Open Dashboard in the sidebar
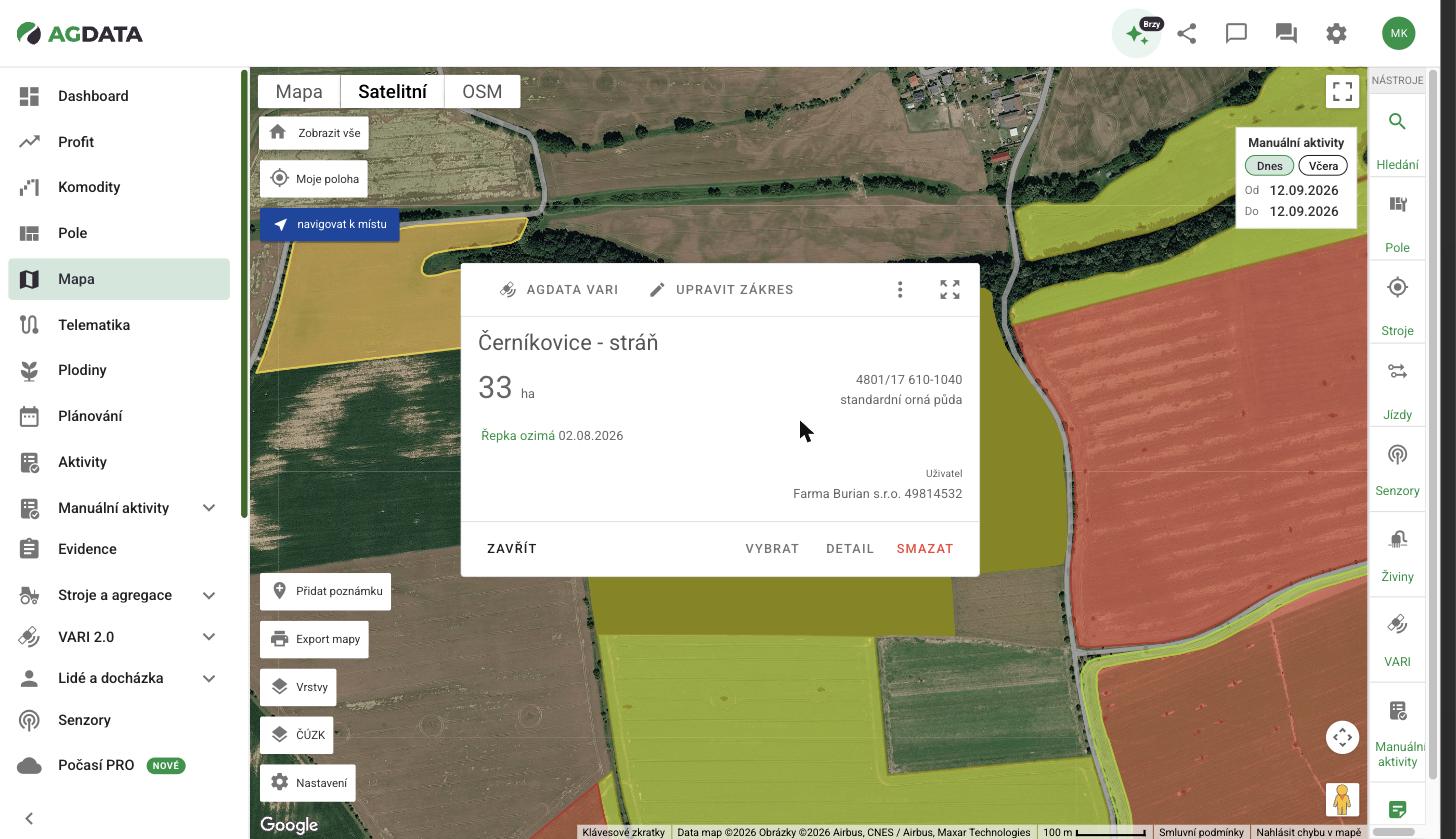The width and height of the screenshot is (1456, 839). 119,96
